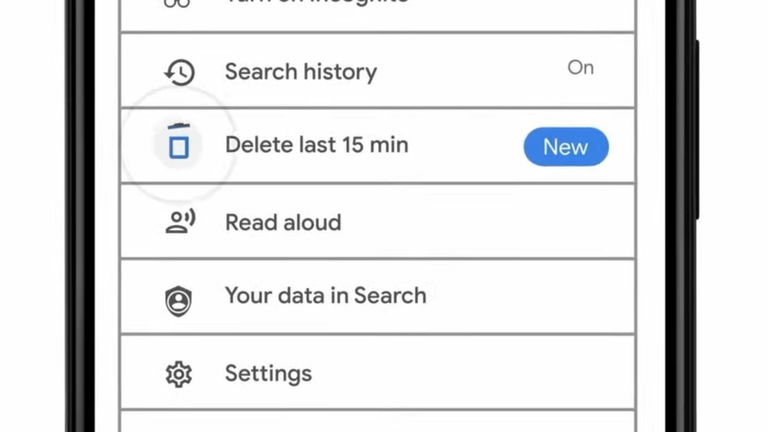Tap the circular ripple highlight around trash icon

178,145
